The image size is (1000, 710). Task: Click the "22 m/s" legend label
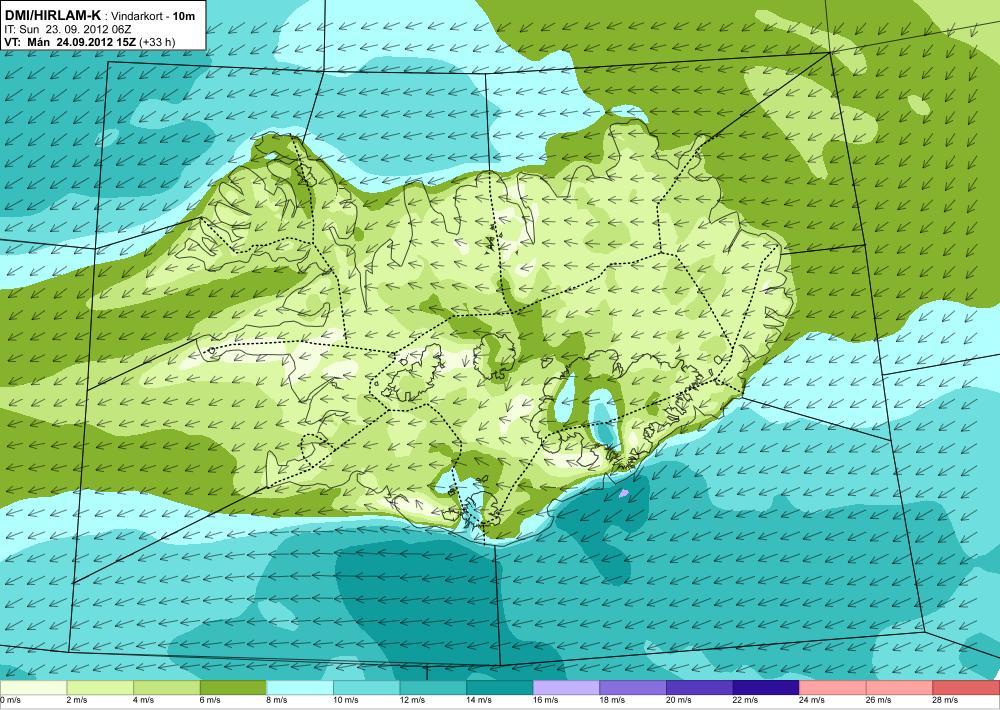(746, 700)
